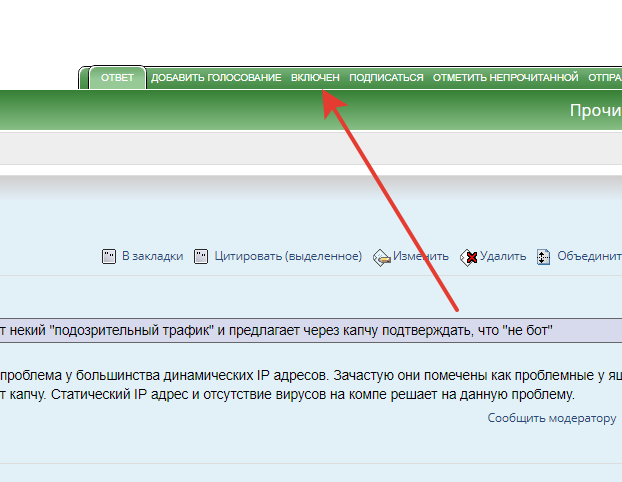The image size is (622, 482).
Task: Click «ОТМЕТИТЬ НЕПРОЧИТАННОЙ» to mark unread
Action: click(505, 78)
